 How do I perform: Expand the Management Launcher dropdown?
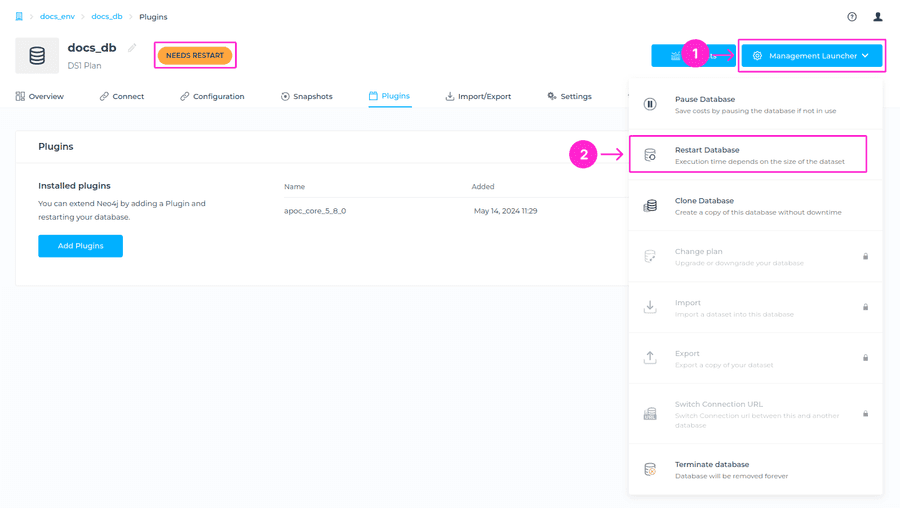click(x=812, y=56)
